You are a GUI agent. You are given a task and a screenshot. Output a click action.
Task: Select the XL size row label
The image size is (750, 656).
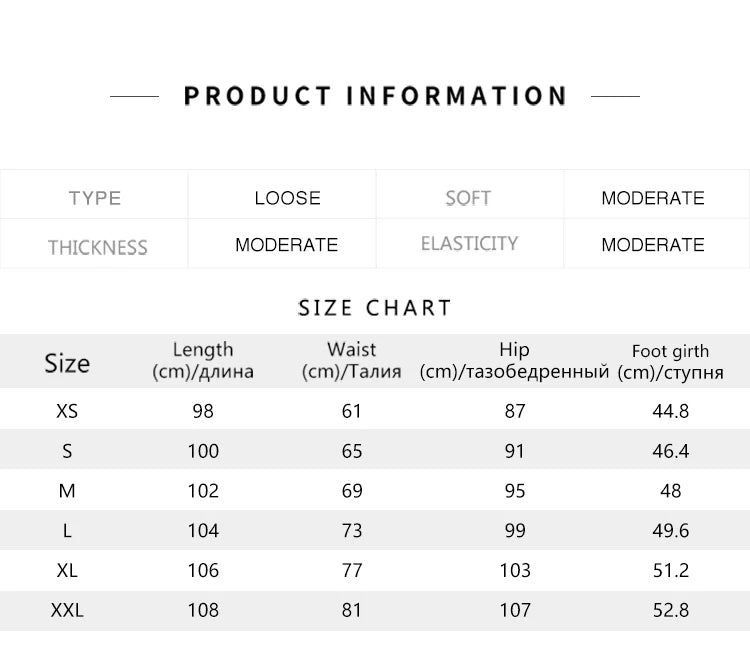[67, 570]
